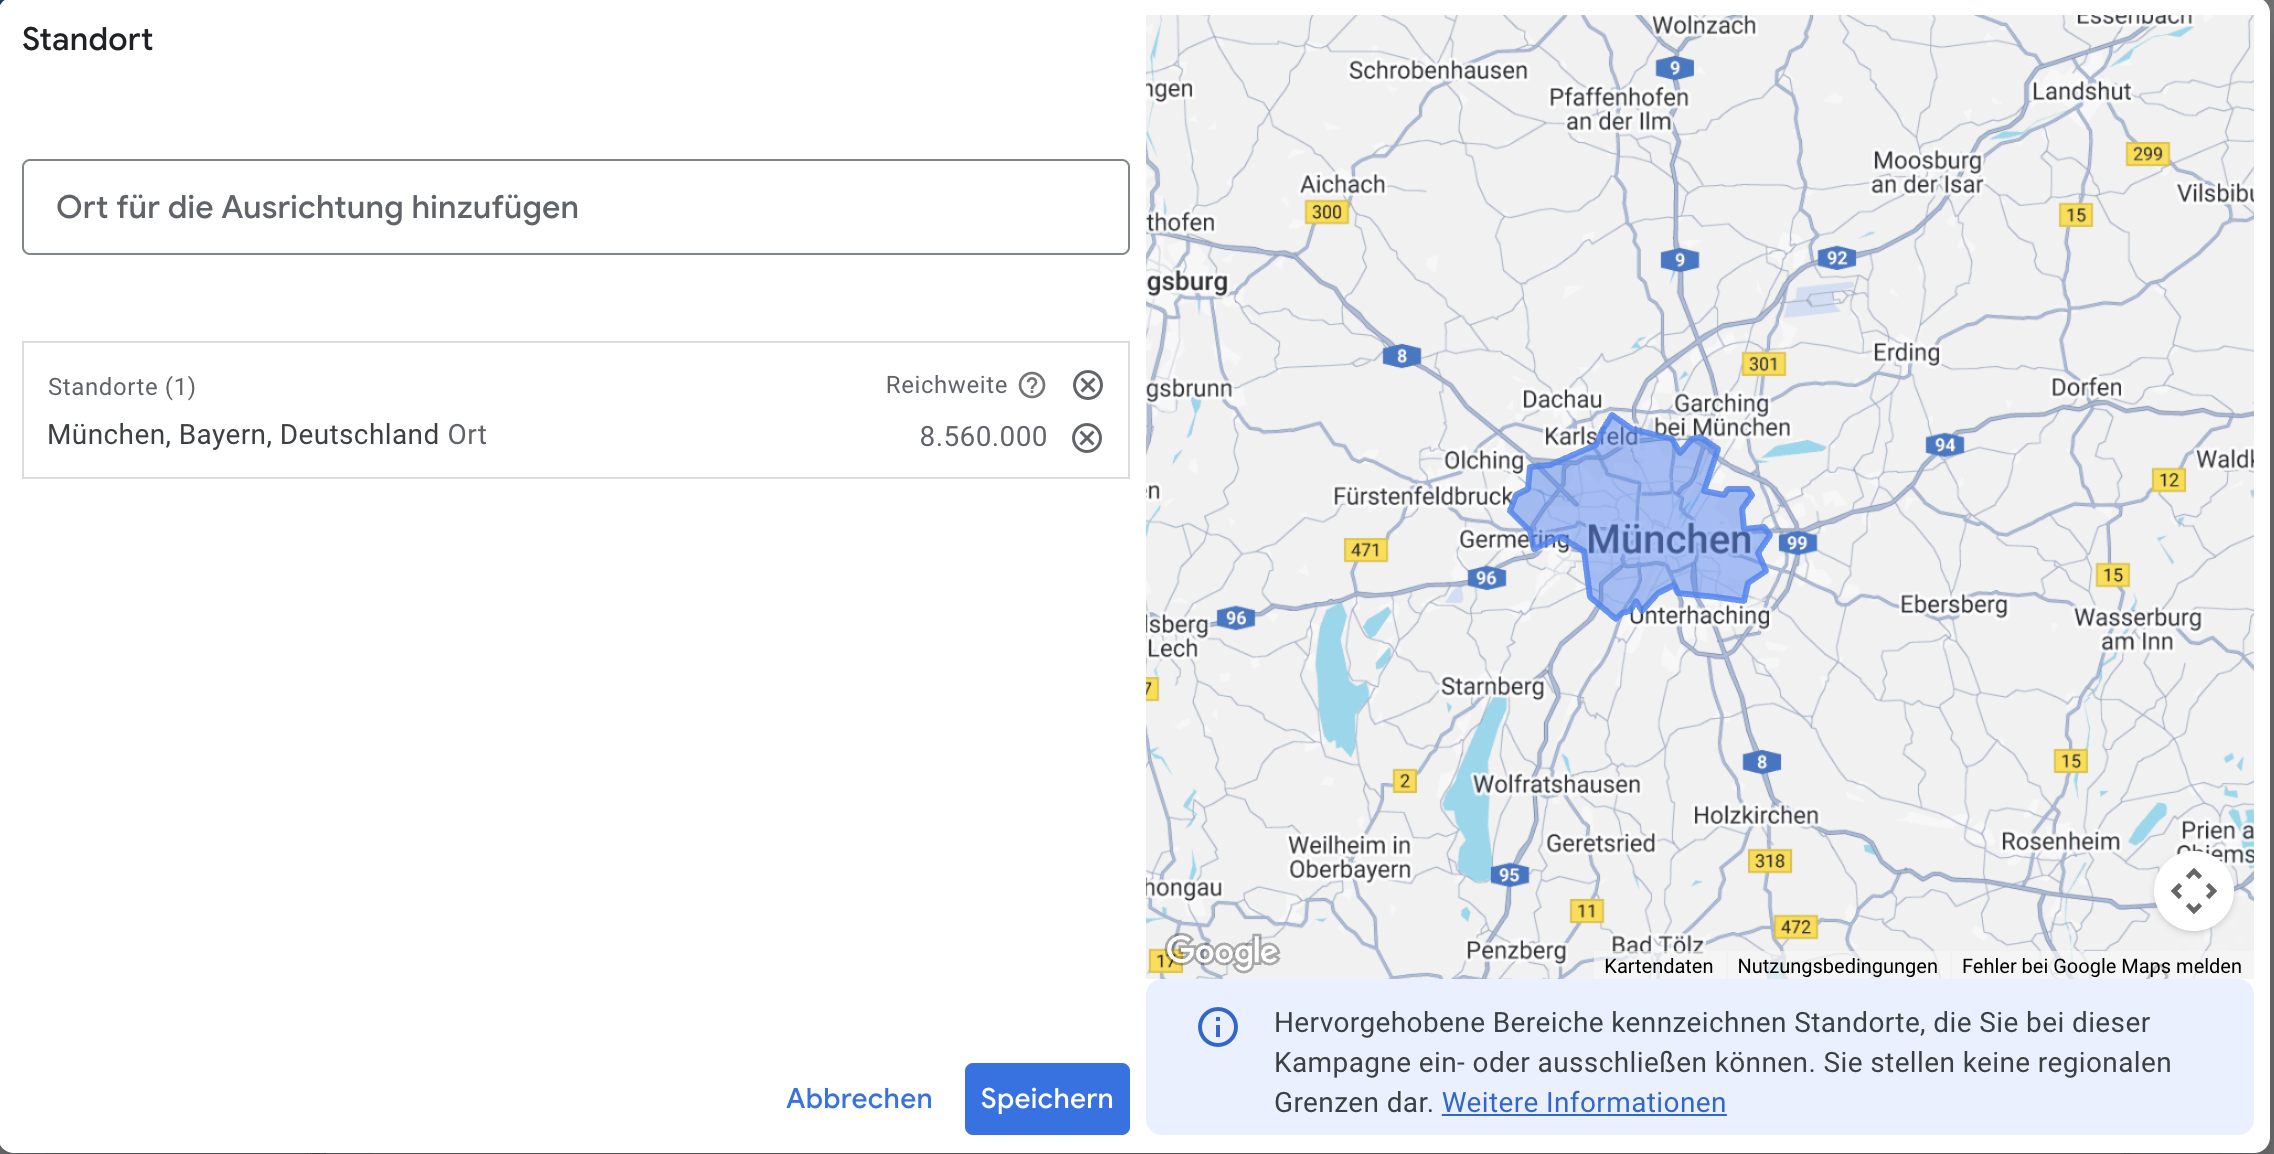Click the Rosenheim label on the map
Screen dimensions: 2274x1154
2060,842
